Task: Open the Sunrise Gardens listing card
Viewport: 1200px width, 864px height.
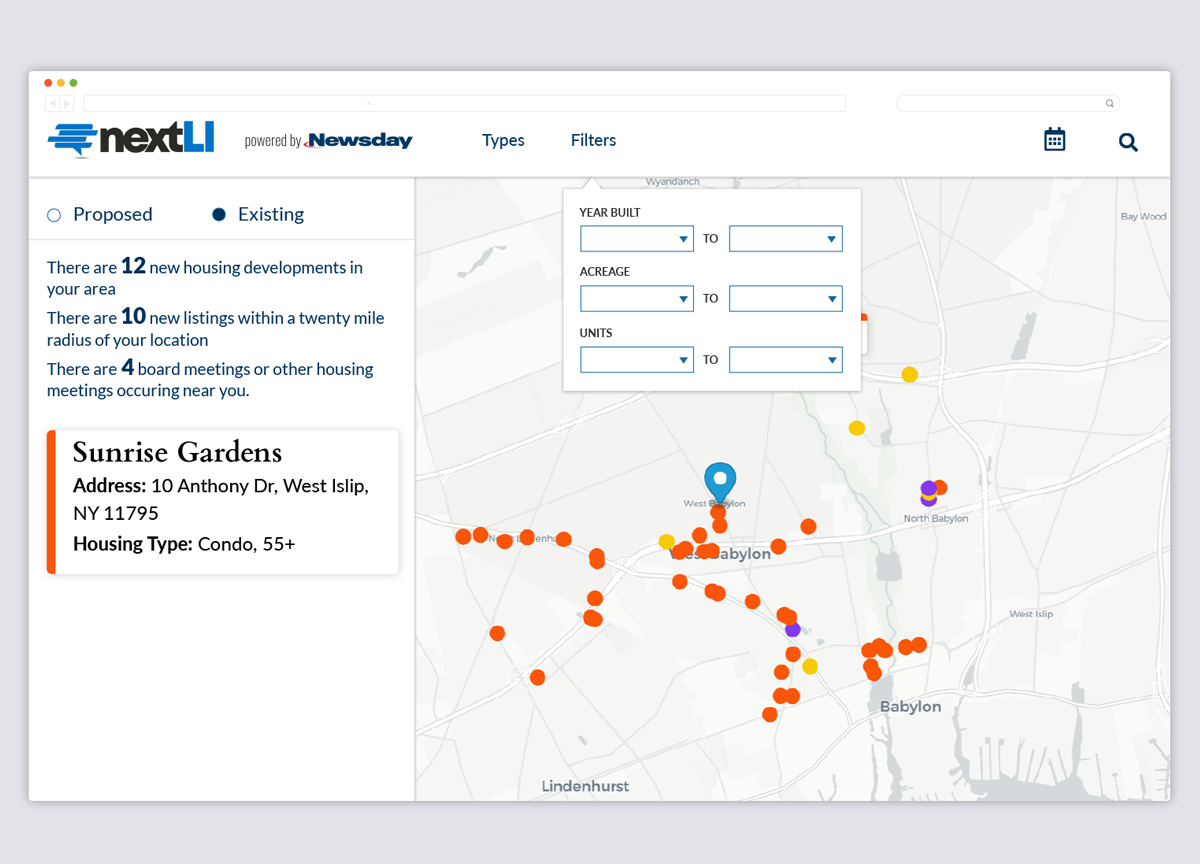Action: [223, 502]
